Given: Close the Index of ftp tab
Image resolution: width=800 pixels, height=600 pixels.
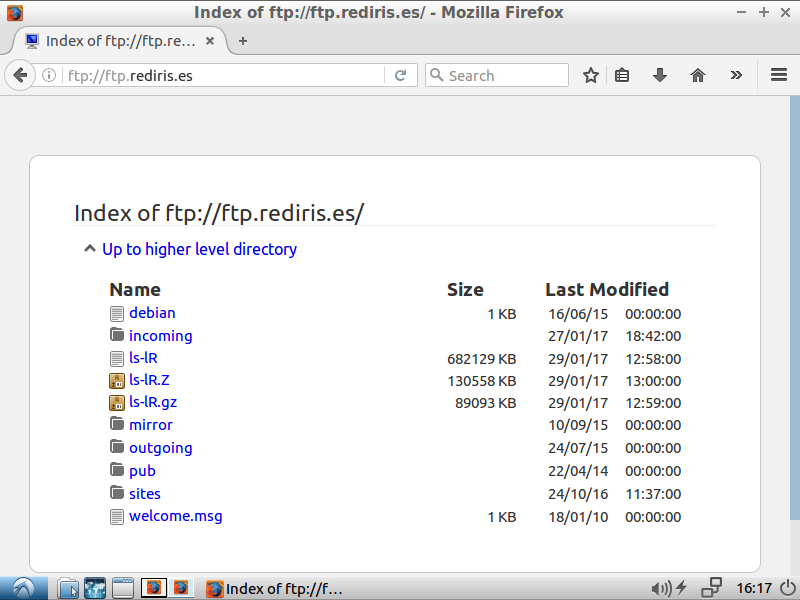Looking at the screenshot, I should pos(212,41).
